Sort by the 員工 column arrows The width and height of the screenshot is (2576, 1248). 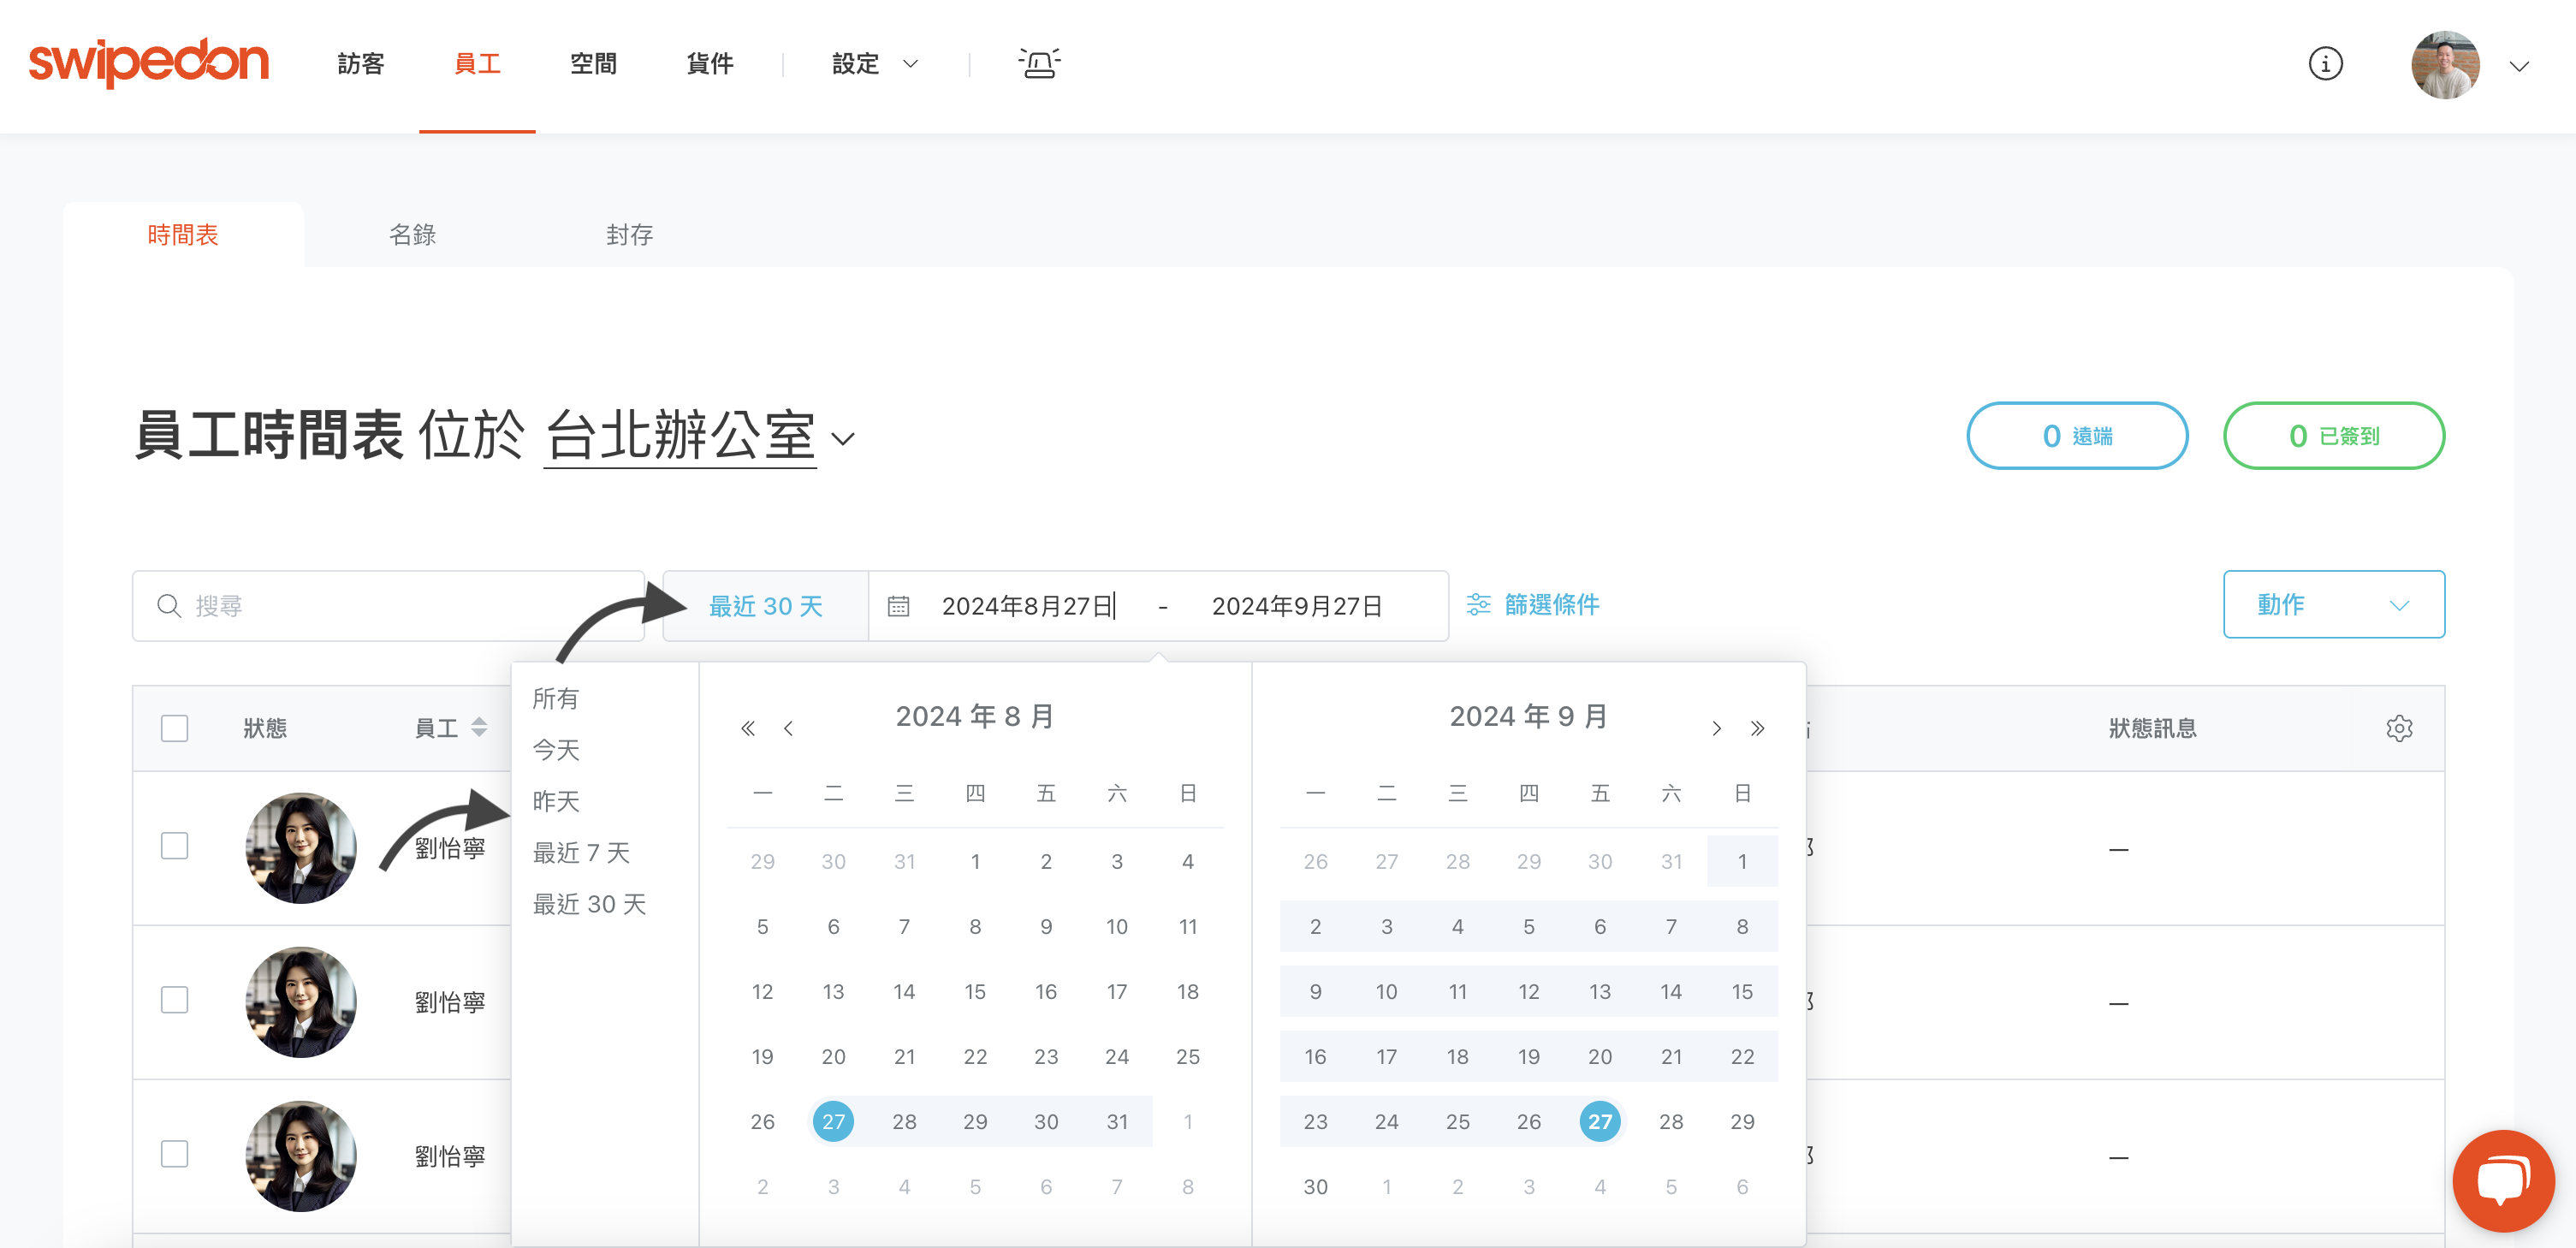coord(479,728)
